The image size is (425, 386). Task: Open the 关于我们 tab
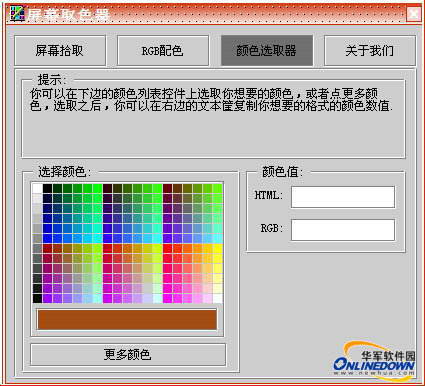370,51
